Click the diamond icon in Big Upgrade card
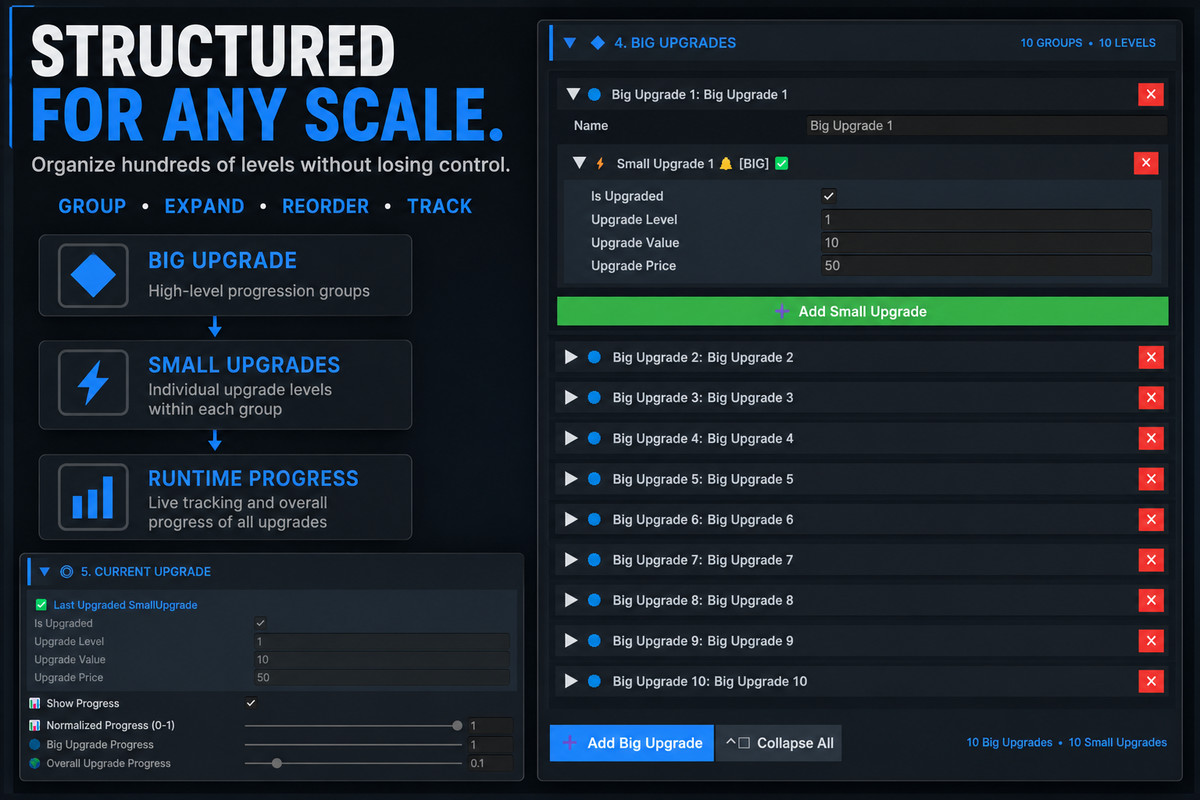The image size is (1200, 800). 93,275
